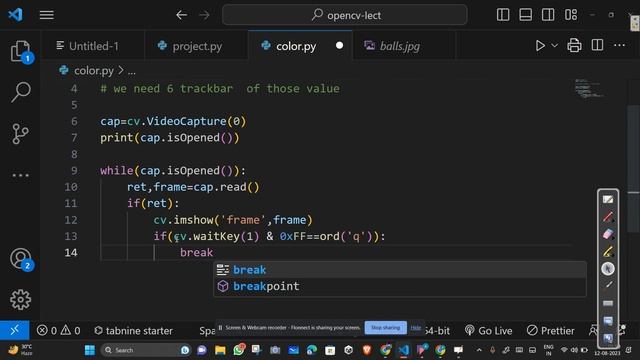
Task: Expand the run options dropdown arrow
Action: (x=554, y=45)
